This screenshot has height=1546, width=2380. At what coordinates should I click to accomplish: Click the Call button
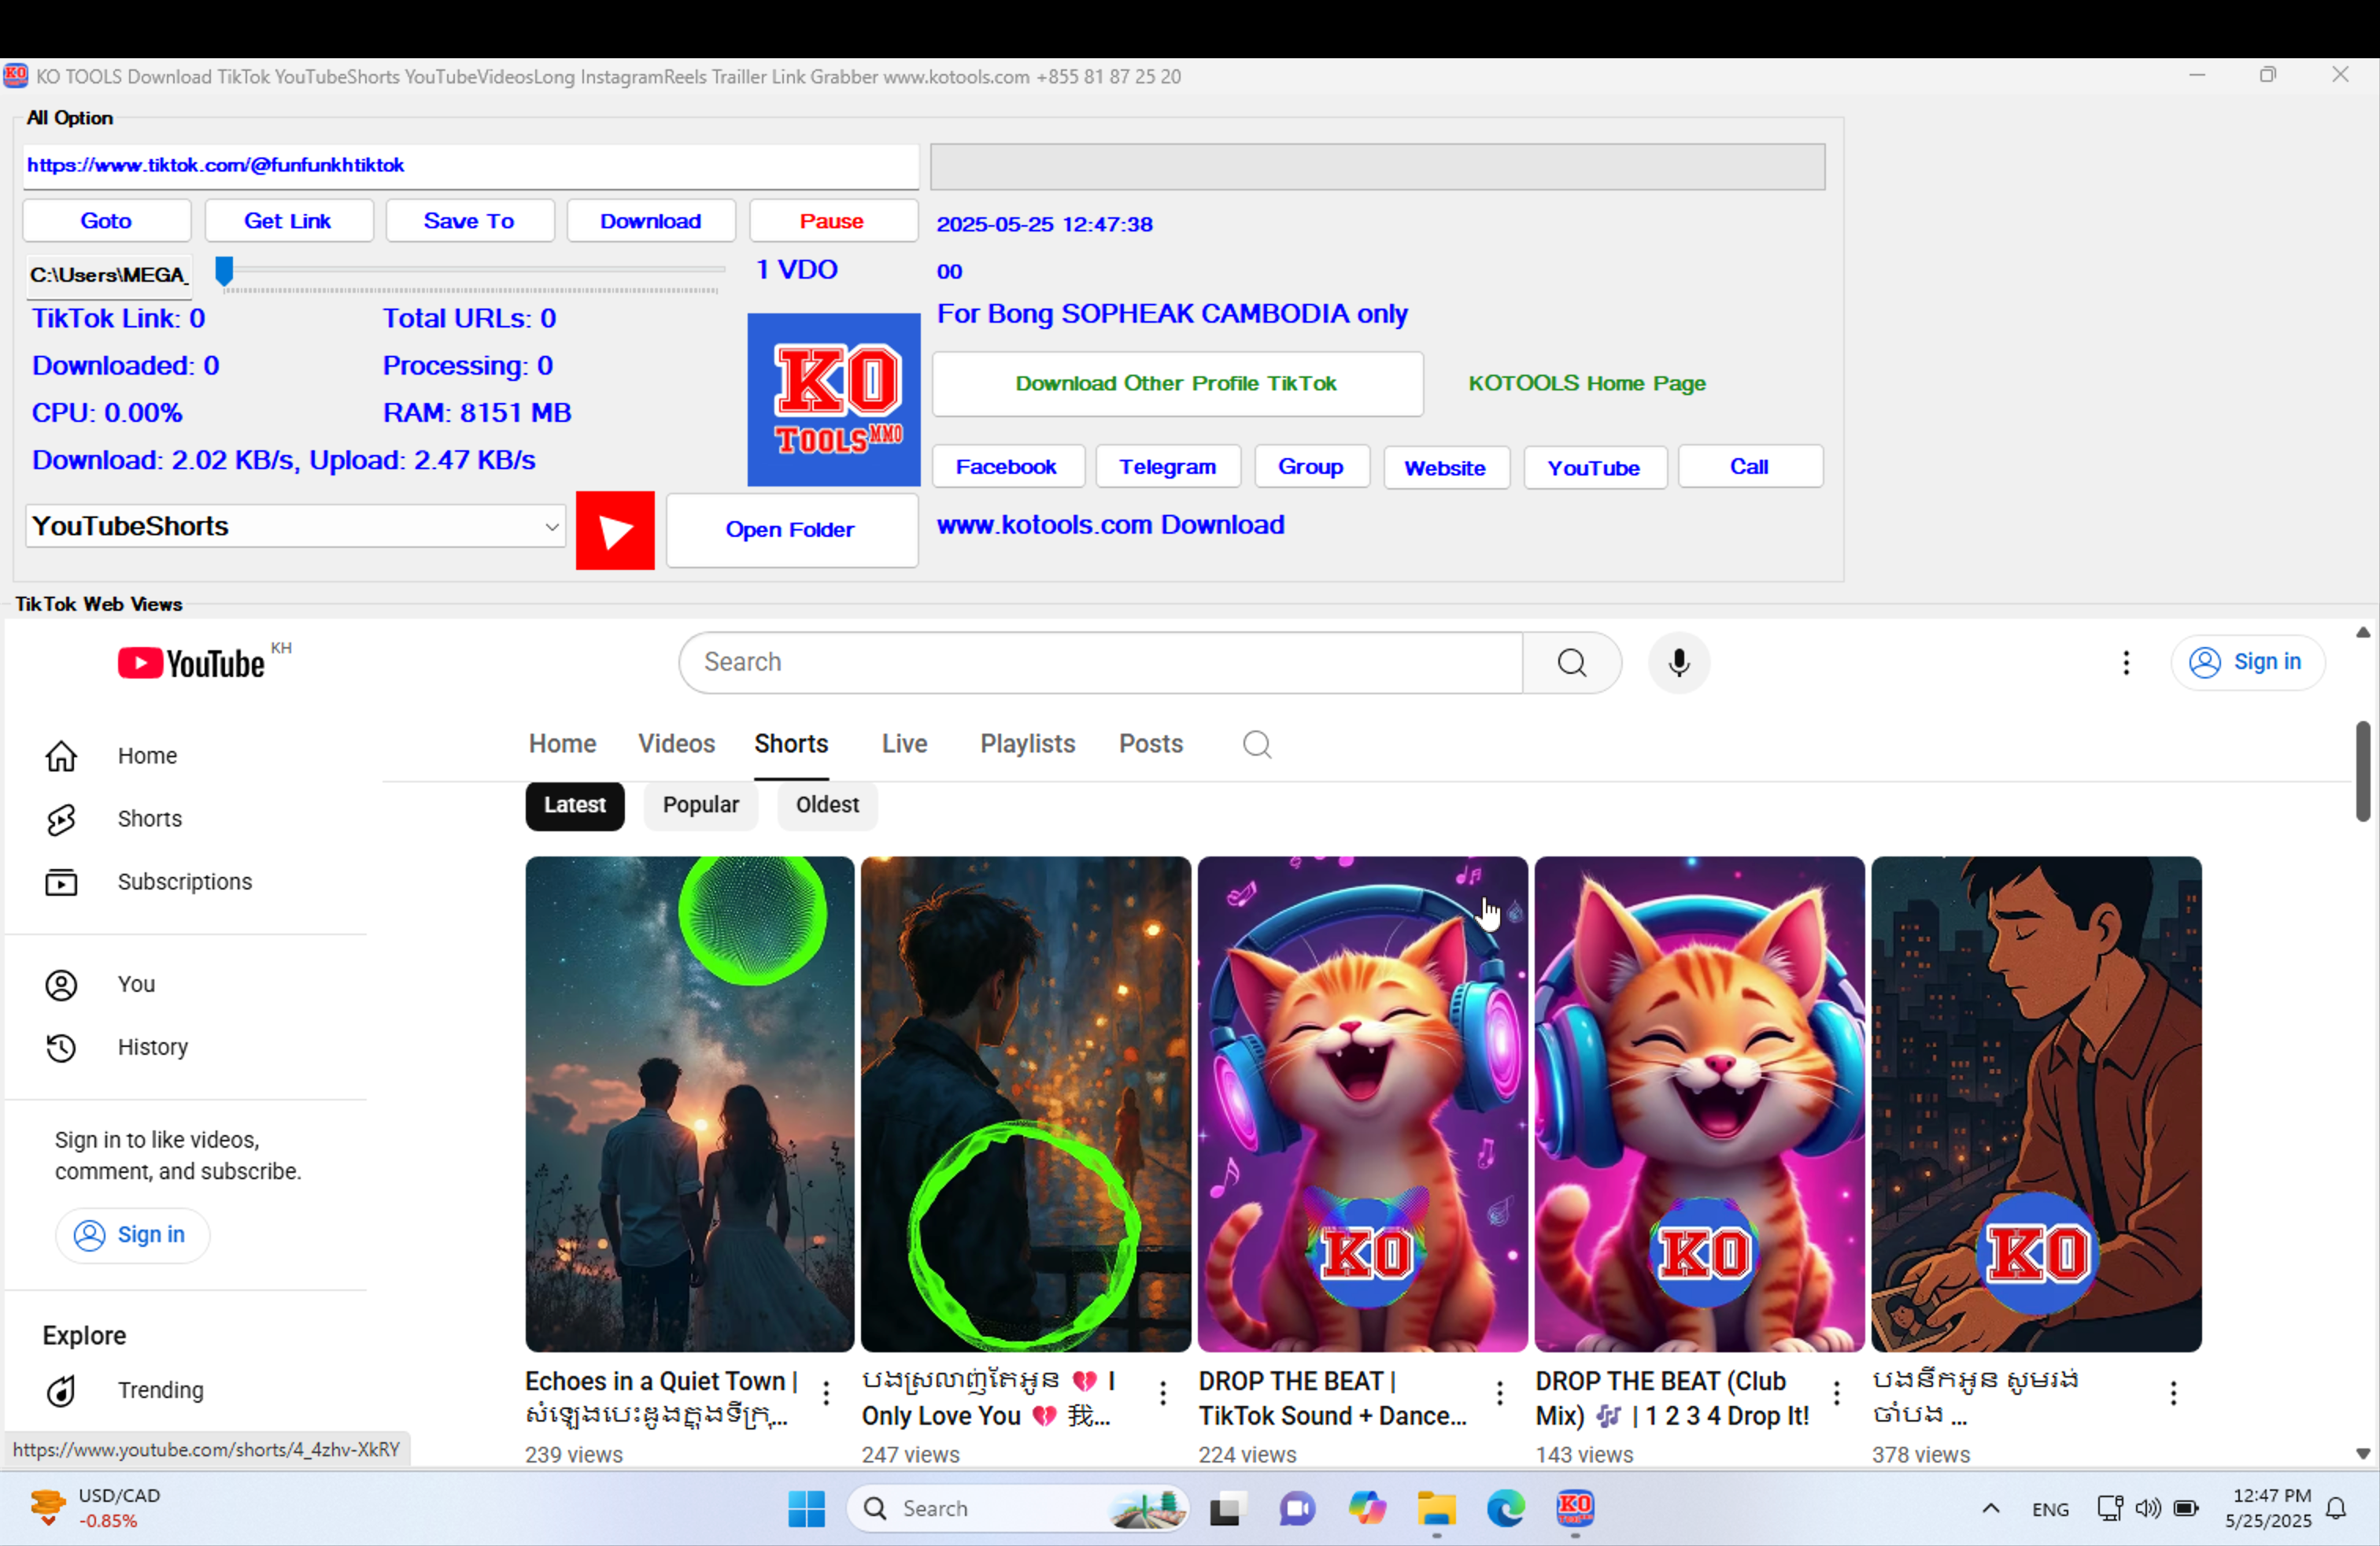1750,467
